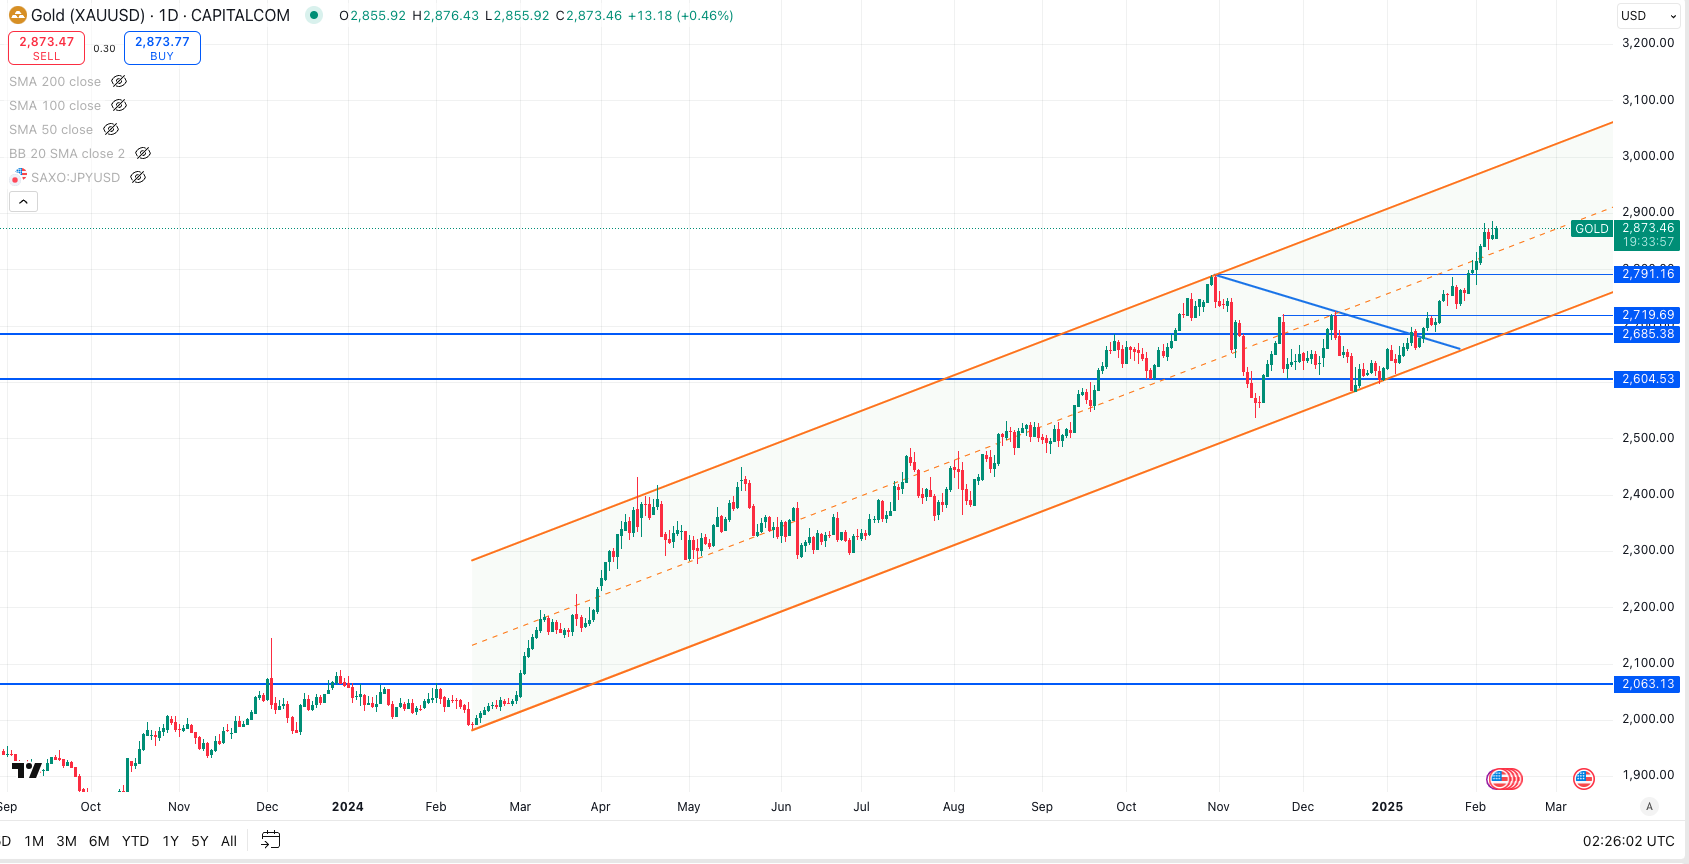
Task: Open the USD currency dropdown
Action: (1649, 15)
